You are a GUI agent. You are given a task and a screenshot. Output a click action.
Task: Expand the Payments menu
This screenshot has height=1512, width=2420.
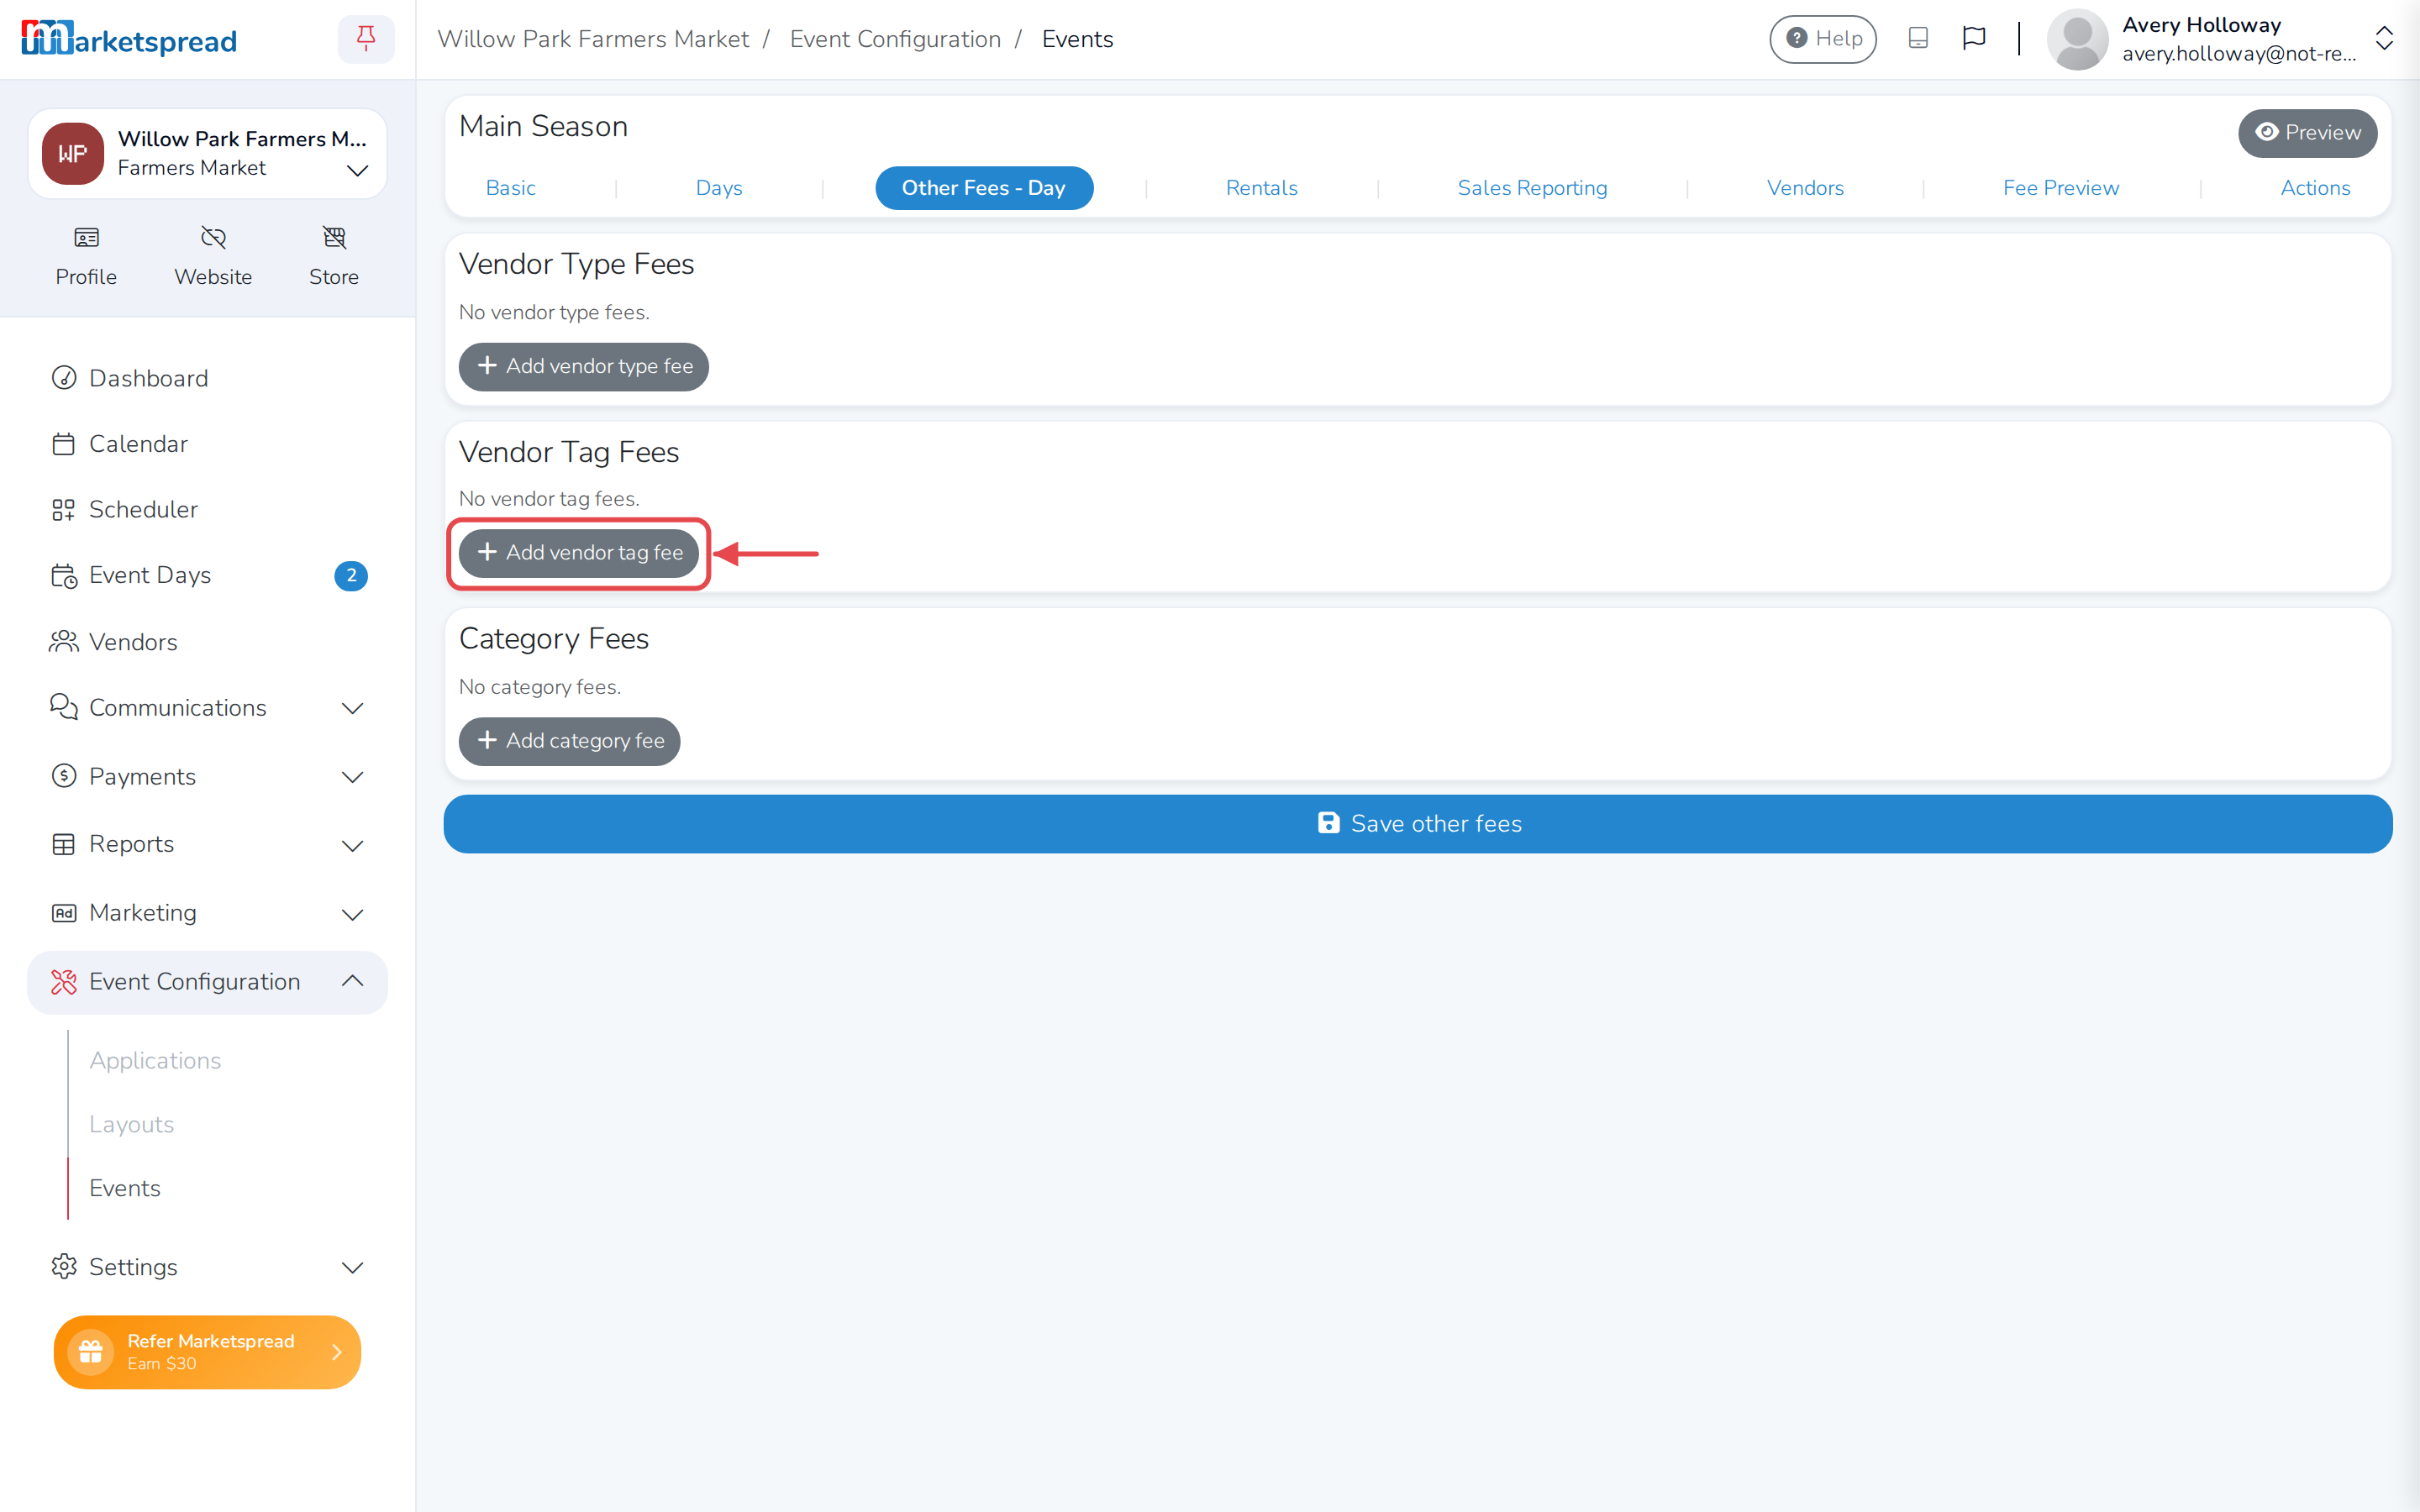(207, 777)
